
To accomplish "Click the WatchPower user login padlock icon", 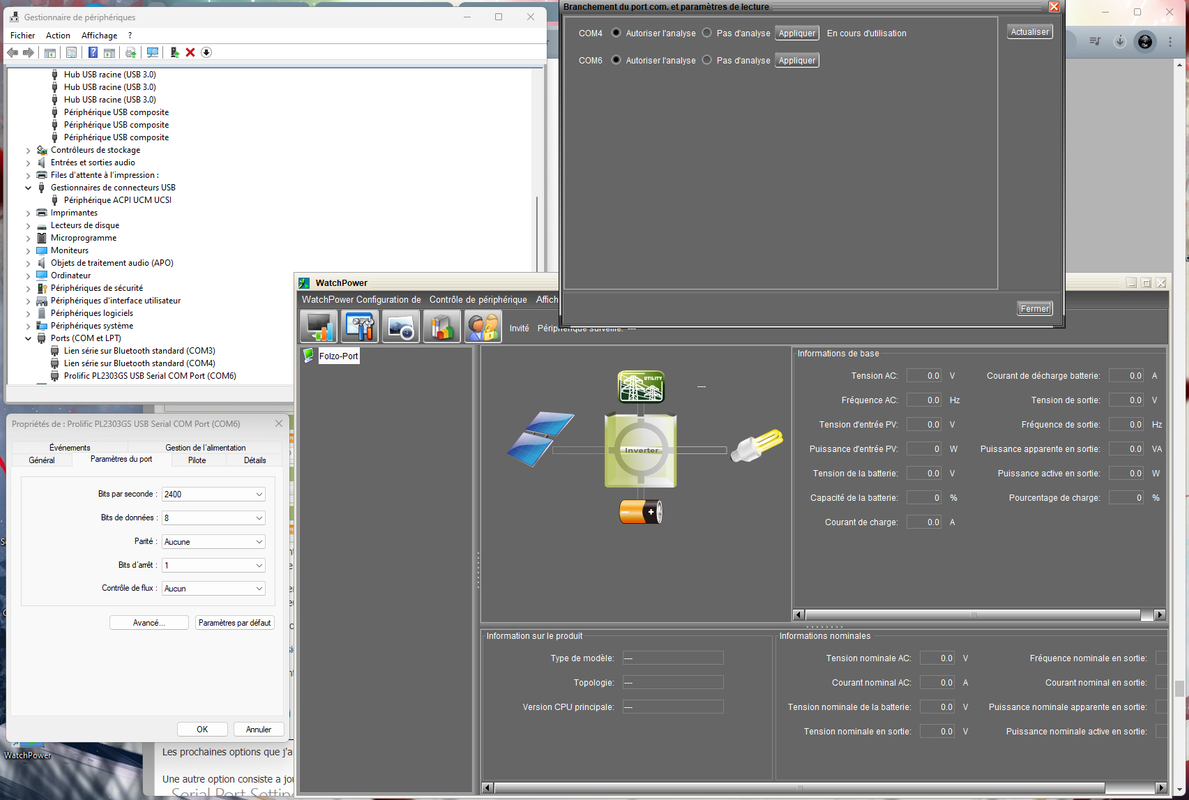I will (482, 327).
